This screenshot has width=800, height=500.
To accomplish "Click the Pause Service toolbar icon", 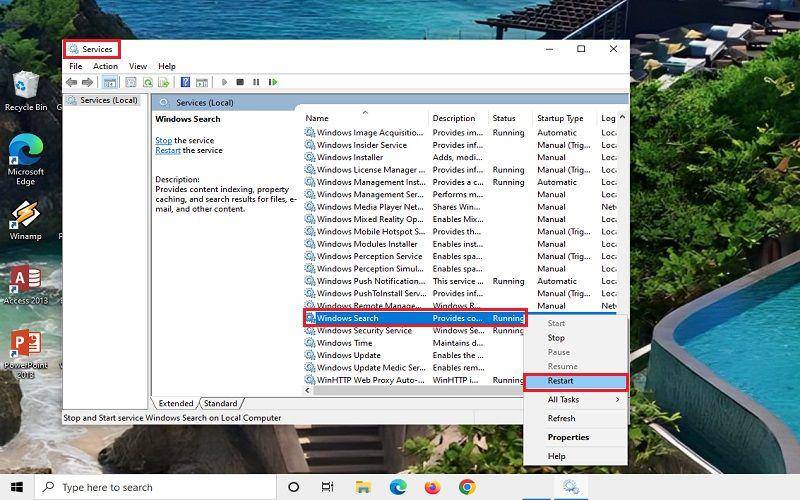I will (256, 82).
